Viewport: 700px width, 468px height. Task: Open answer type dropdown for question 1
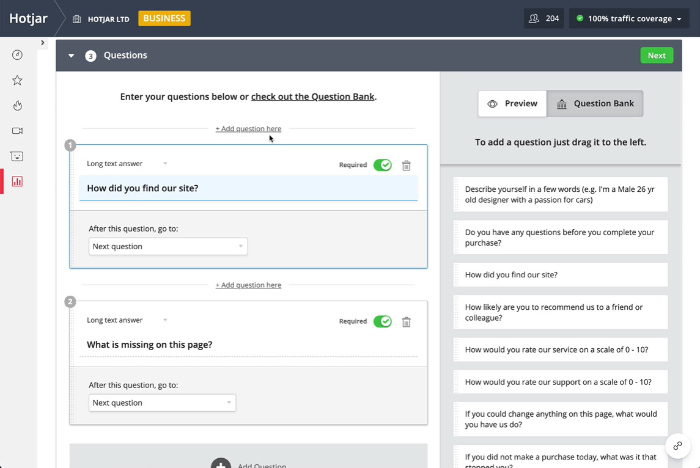(127, 163)
